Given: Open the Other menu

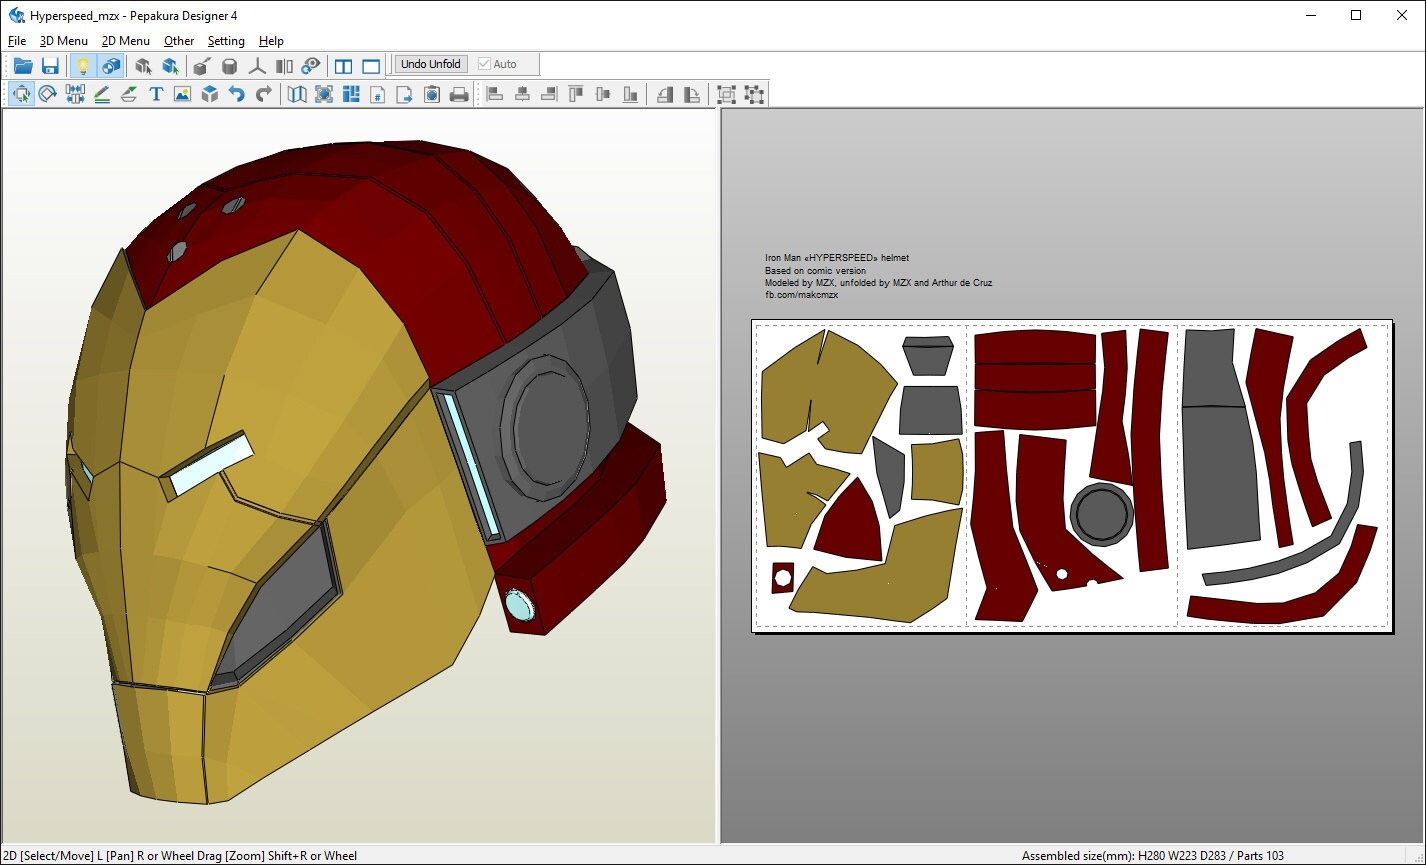Looking at the screenshot, I should [x=179, y=41].
